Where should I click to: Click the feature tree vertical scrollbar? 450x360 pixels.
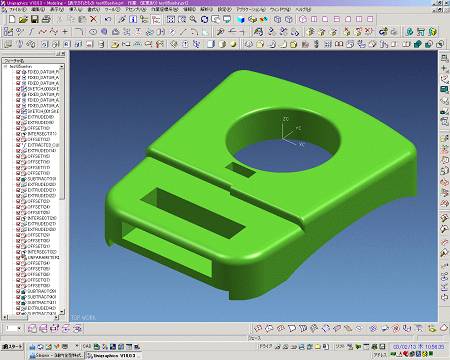pyautogui.click(x=62, y=189)
